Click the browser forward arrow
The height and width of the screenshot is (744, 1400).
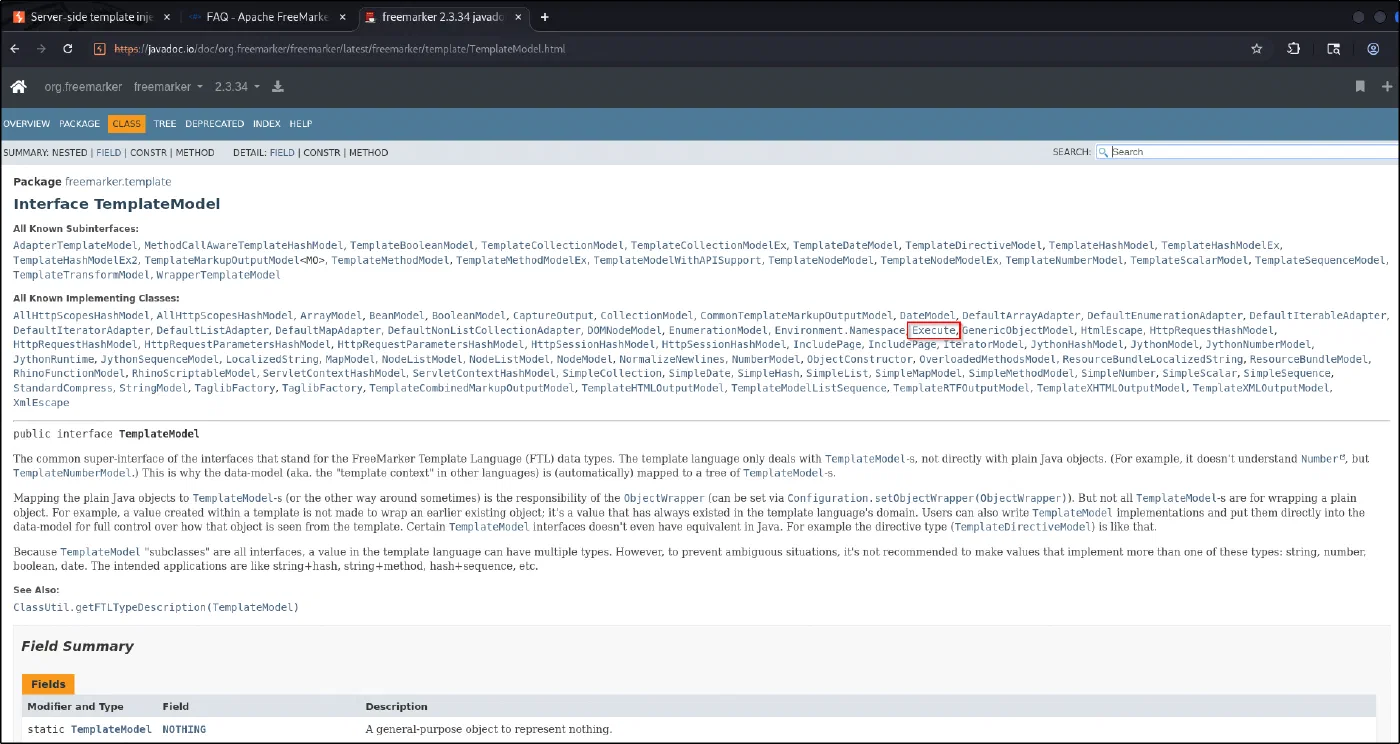tap(41, 48)
